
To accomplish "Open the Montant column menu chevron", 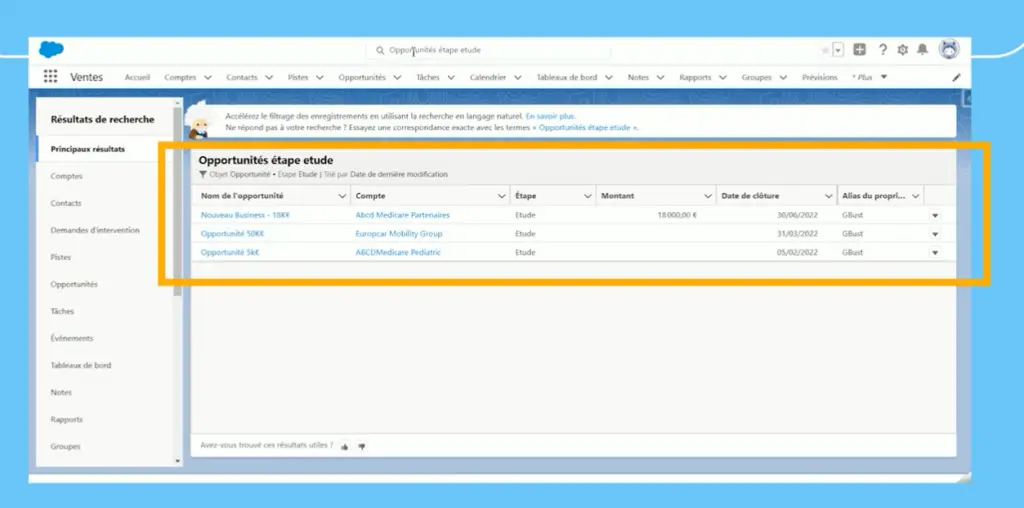I will click(707, 196).
